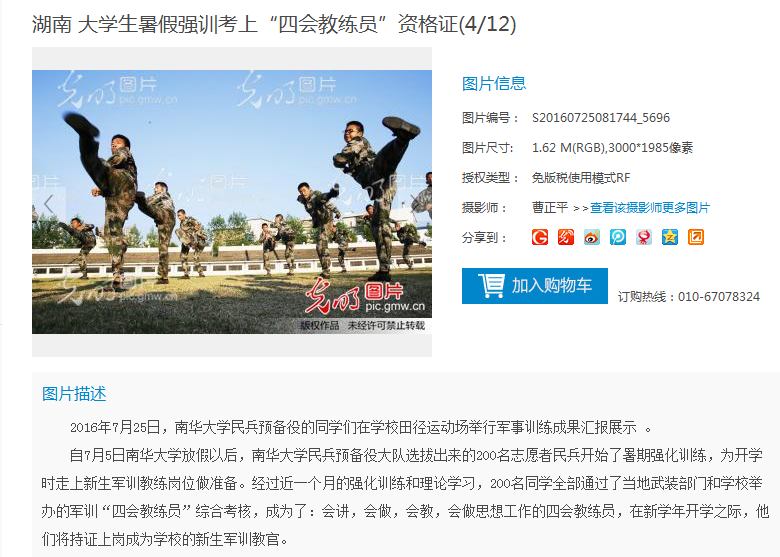Go to next photo with right arrow
Screen dimensions: 780x557
[x=415, y=200]
